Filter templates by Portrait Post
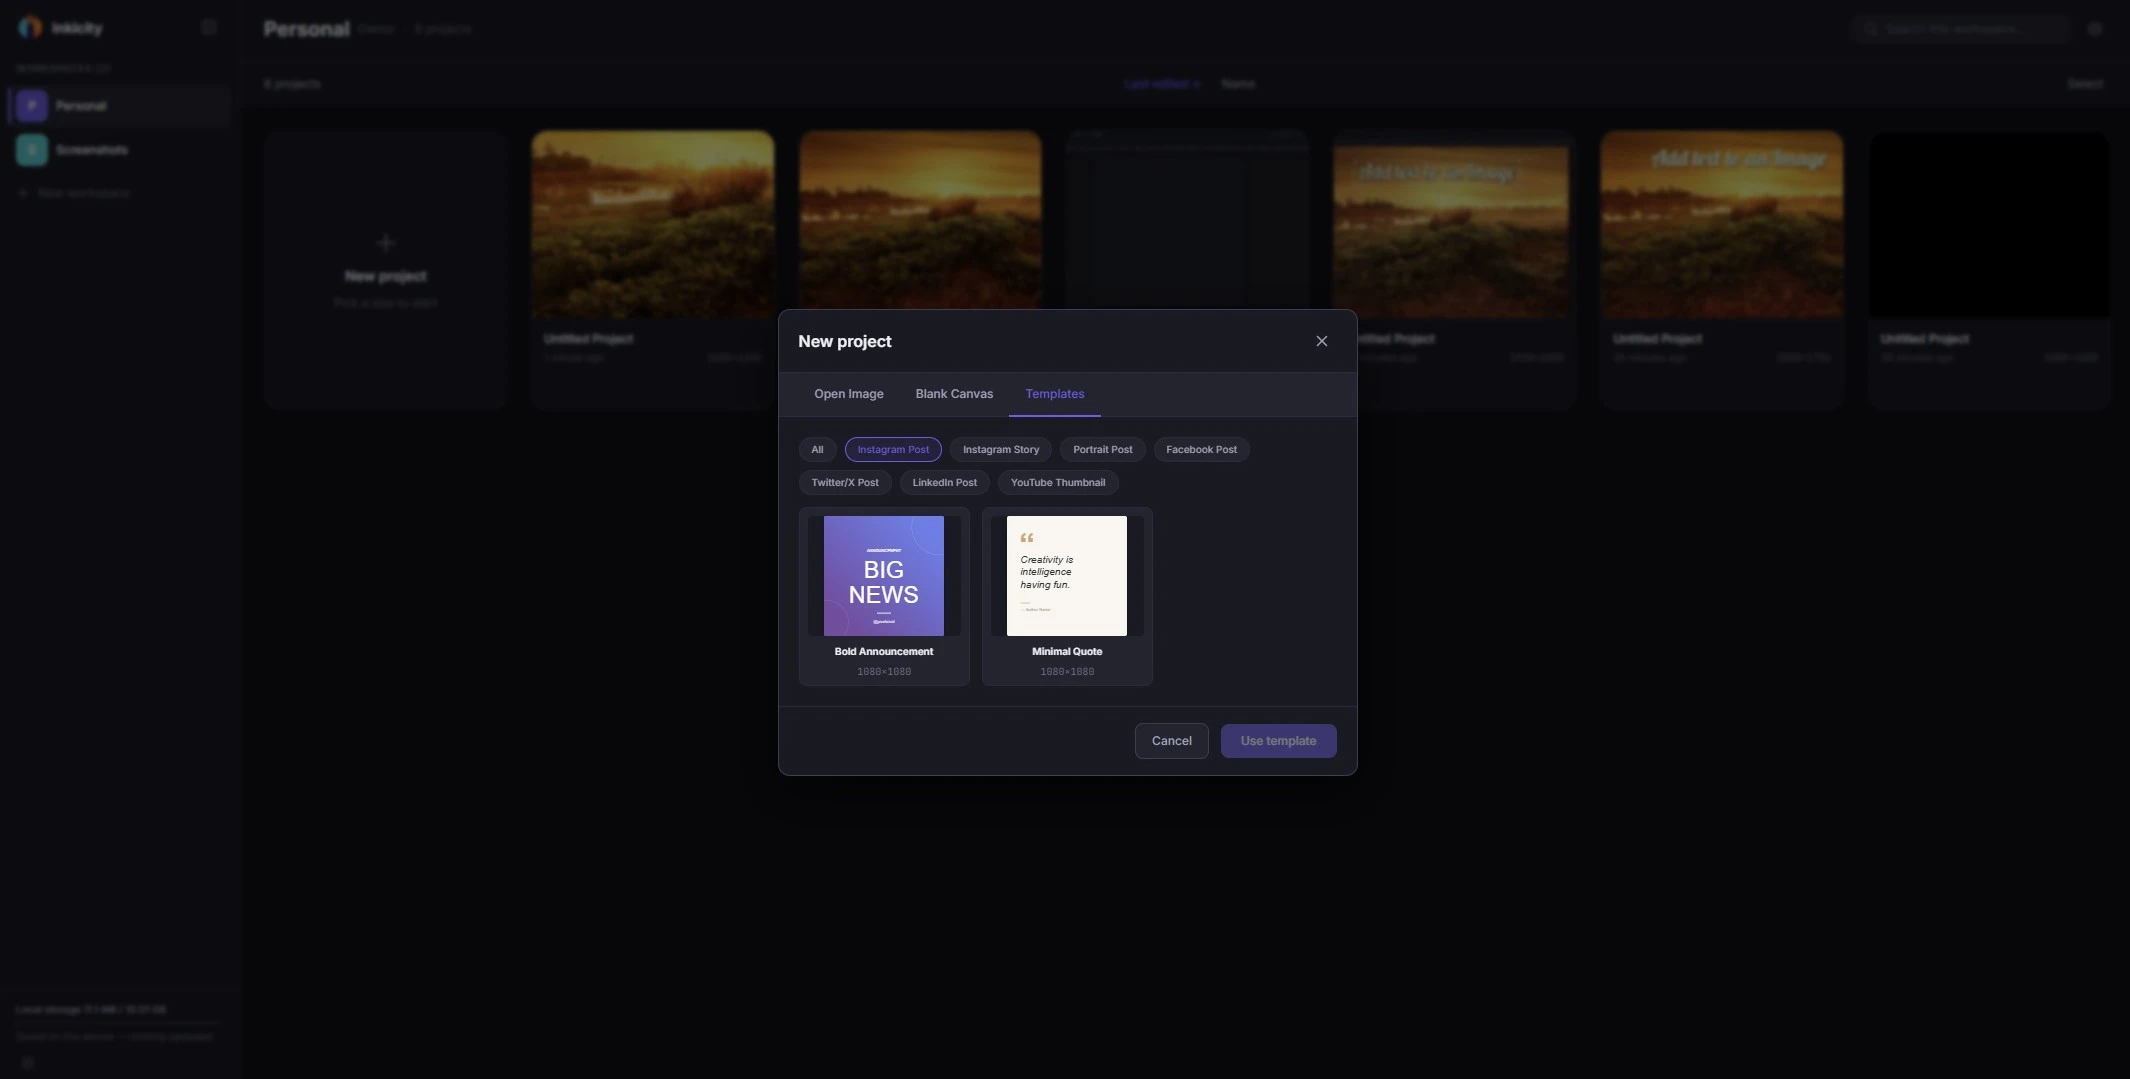Image resolution: width=2130 pixels, height=1079 pixels. point(1102,450)
